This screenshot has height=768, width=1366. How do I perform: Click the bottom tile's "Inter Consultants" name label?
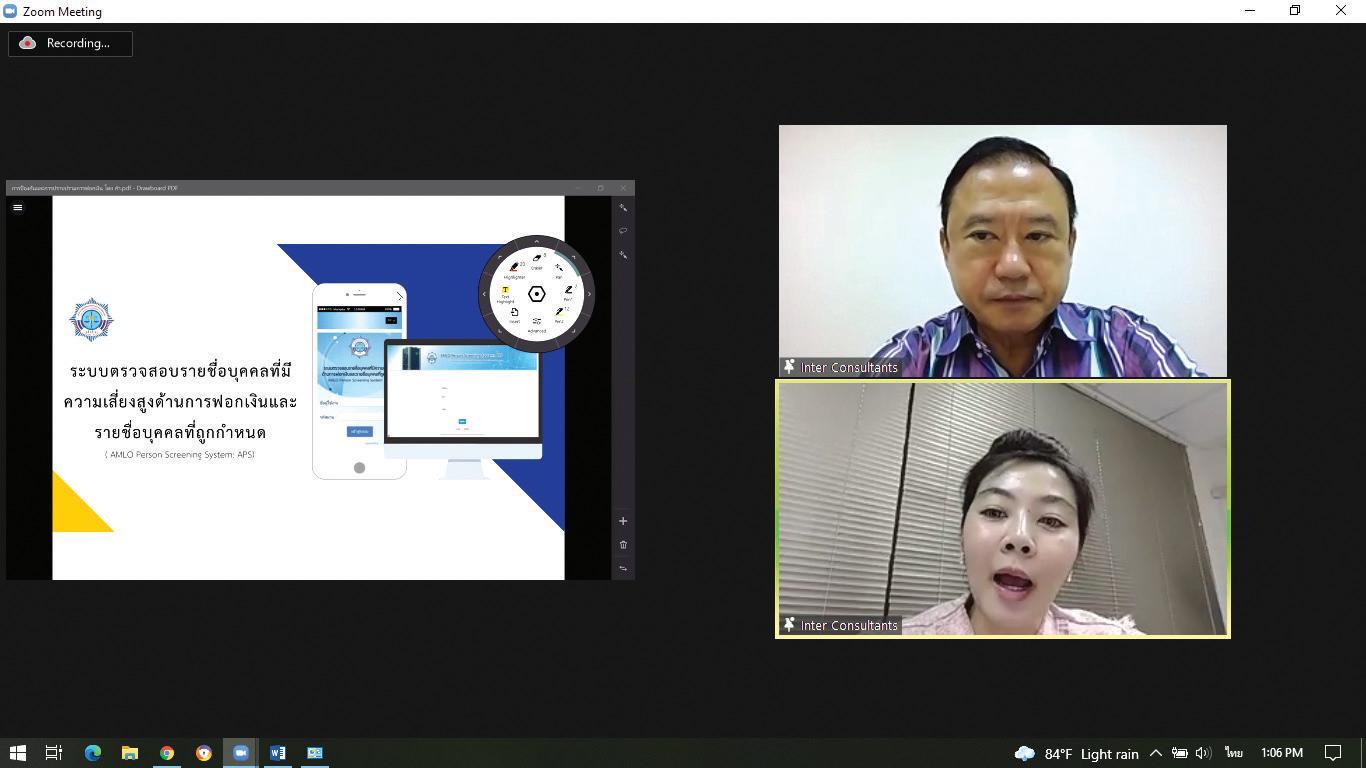[x=849, y=625]
